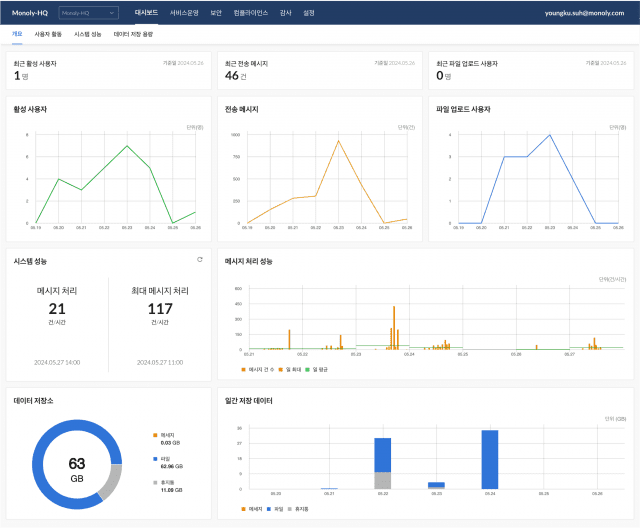Open 설정 from the top bar
This screenshot has width=640, height=528.
point(309,12)
